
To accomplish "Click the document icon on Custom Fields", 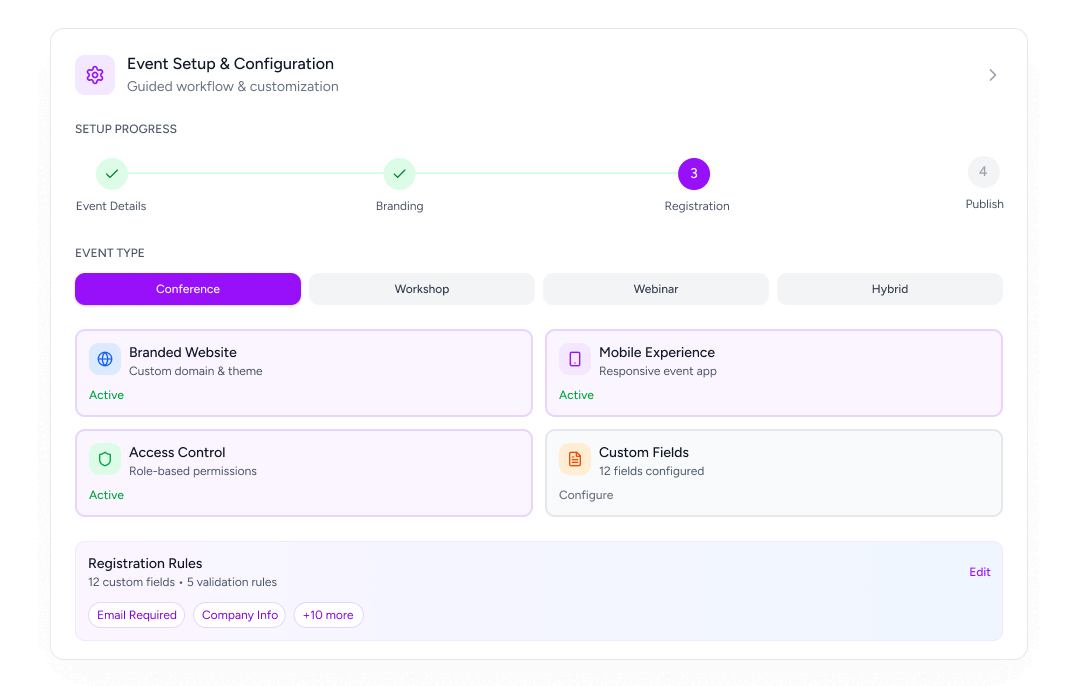I will [575, 459].
